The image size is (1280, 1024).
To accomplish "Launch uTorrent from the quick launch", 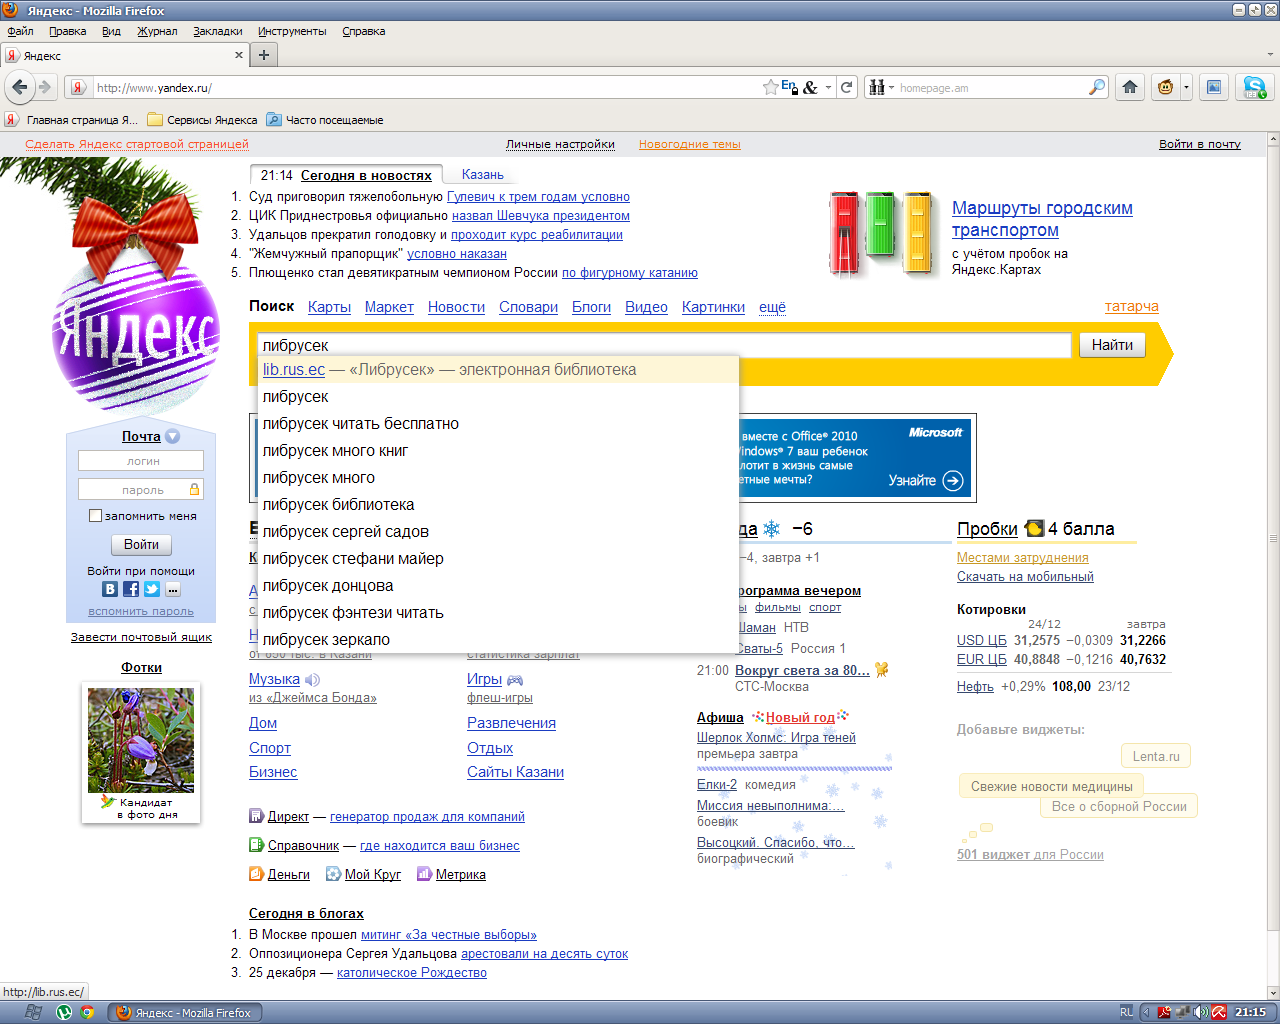I will [x=64, y=1012].
